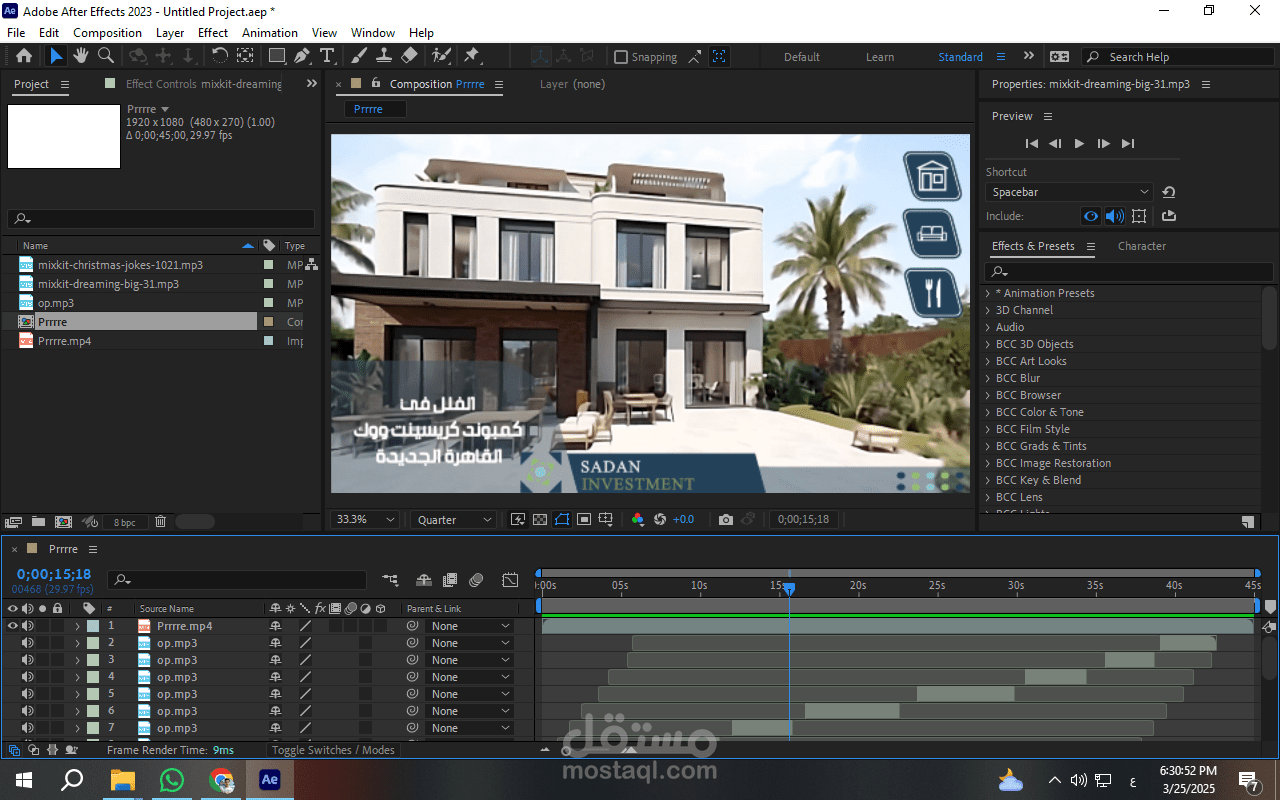Expand Animation Presets category

[988, 293]
